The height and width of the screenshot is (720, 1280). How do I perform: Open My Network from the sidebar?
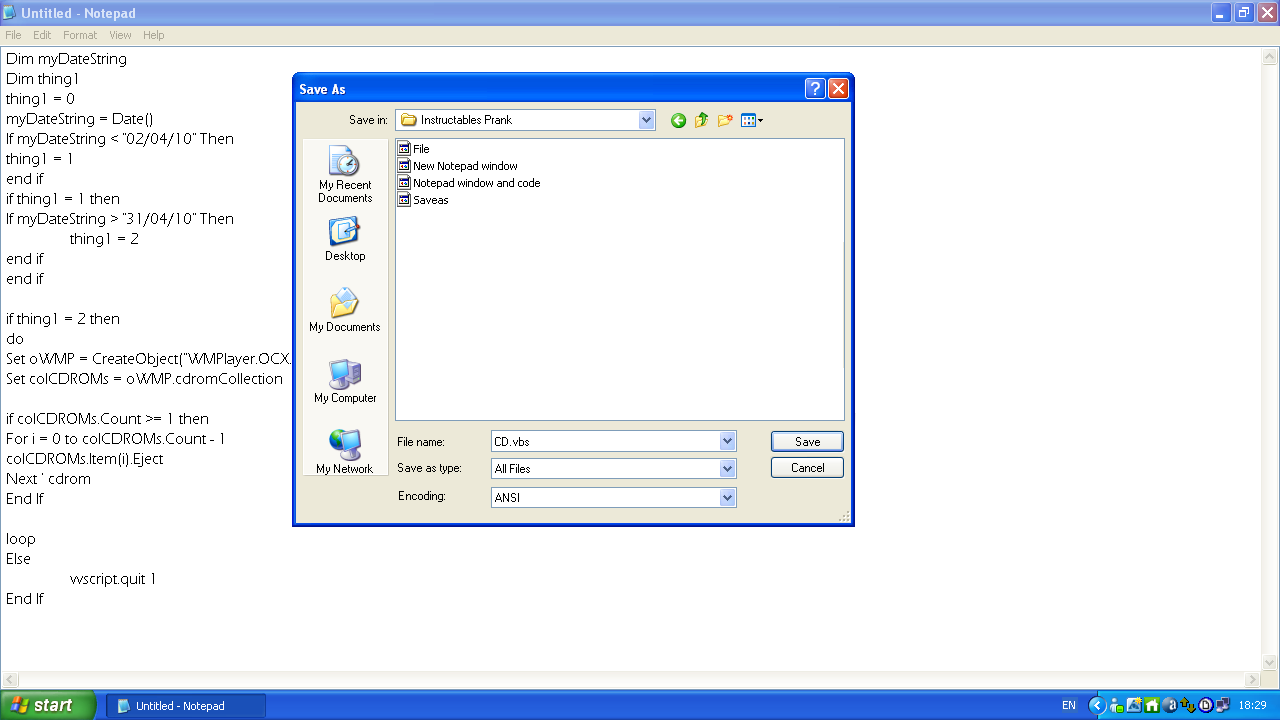[344, 447]
